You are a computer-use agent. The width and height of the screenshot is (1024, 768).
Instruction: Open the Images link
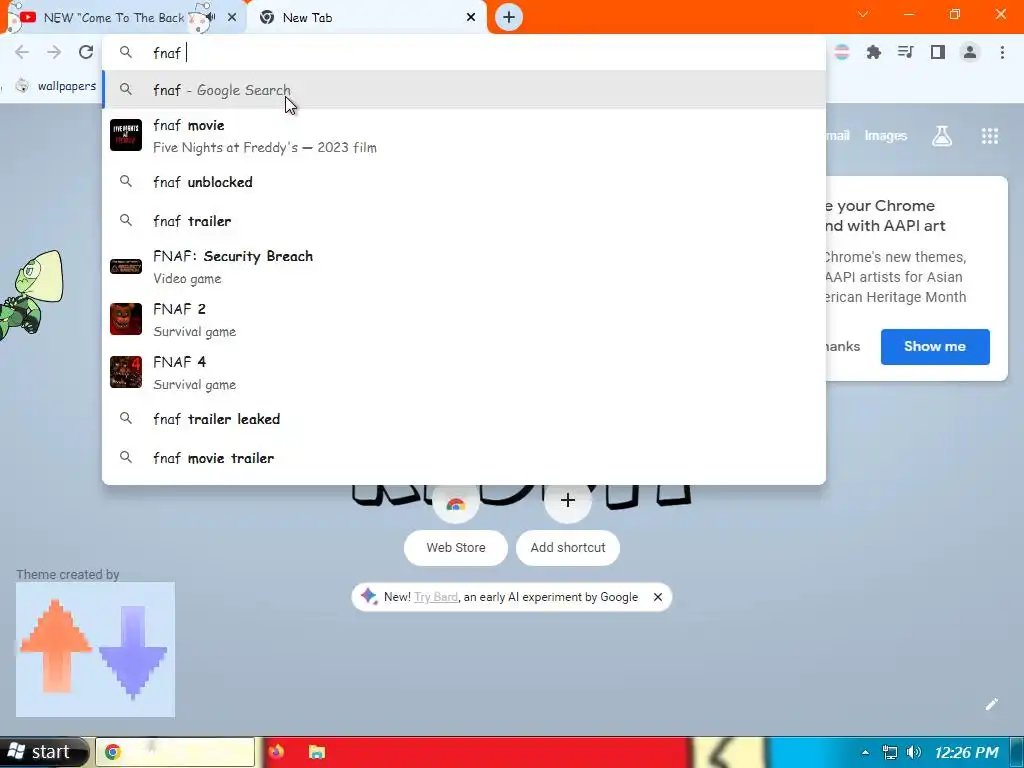pyautogui.click(x=886, y=136)
